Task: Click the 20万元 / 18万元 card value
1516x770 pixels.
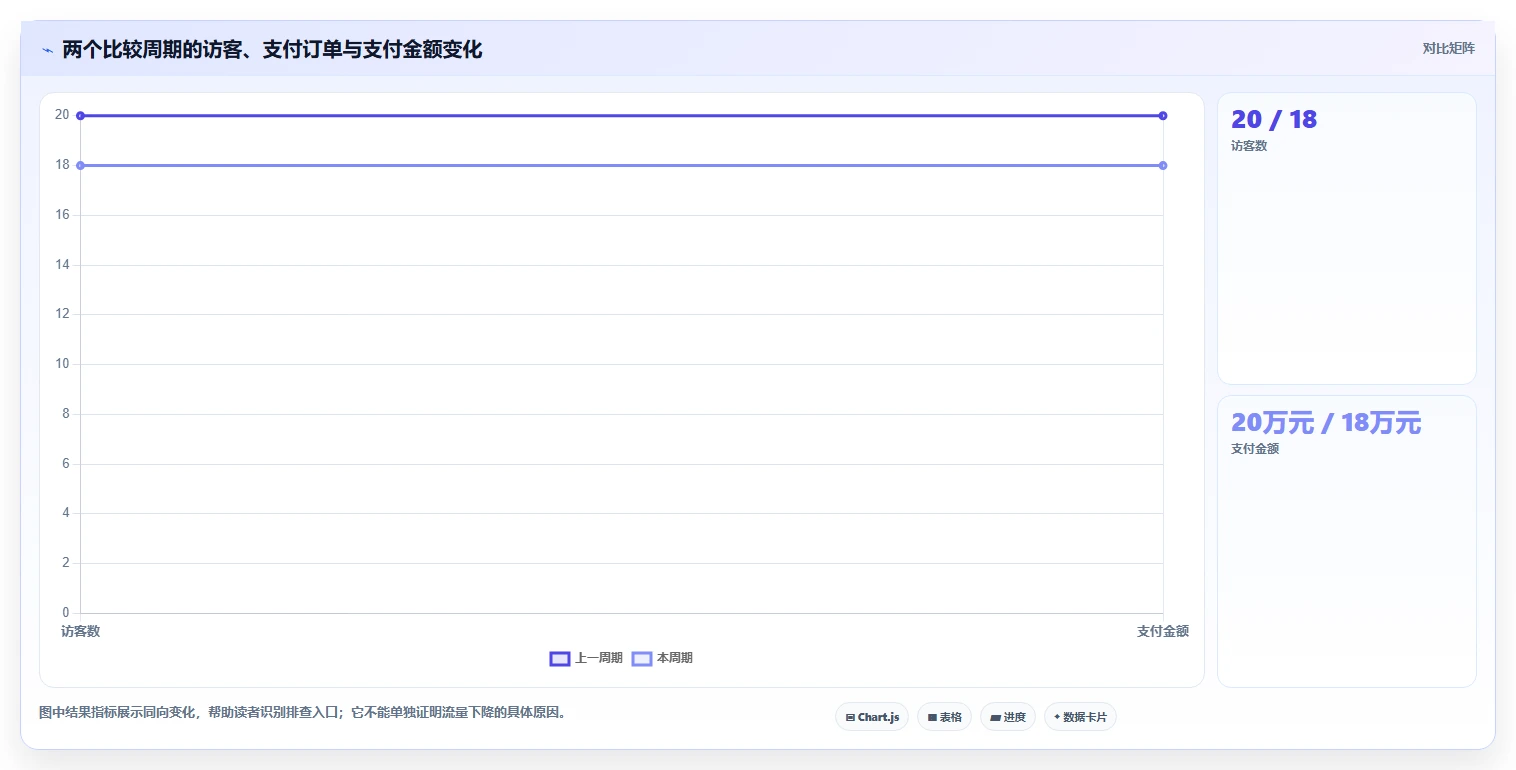Action: click(1325, 423)
